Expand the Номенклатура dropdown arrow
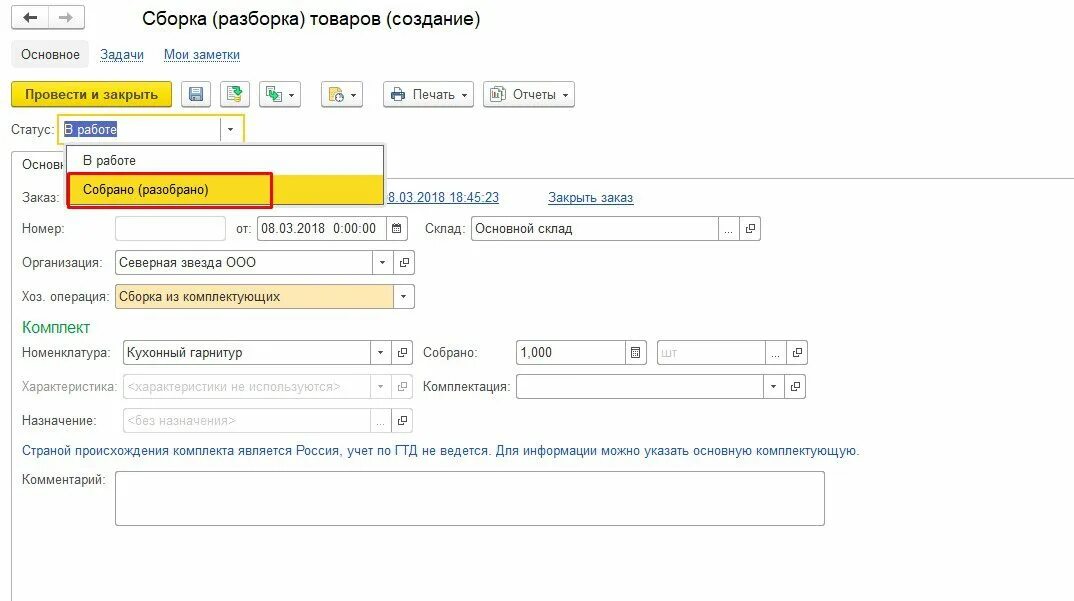 click(381, 353)
